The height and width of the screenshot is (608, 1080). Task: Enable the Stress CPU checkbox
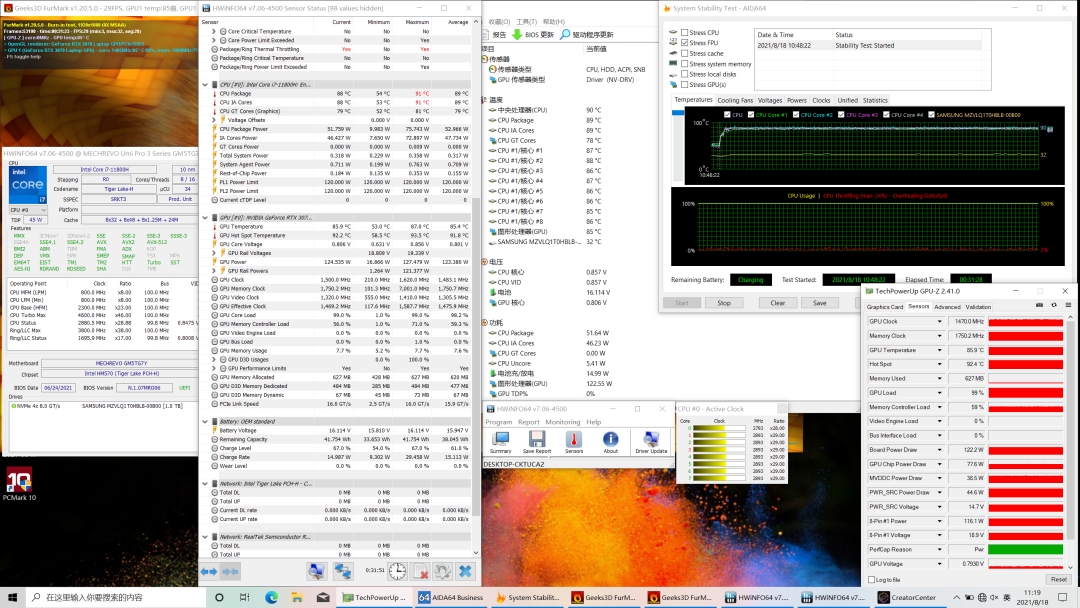click(684, 33)
